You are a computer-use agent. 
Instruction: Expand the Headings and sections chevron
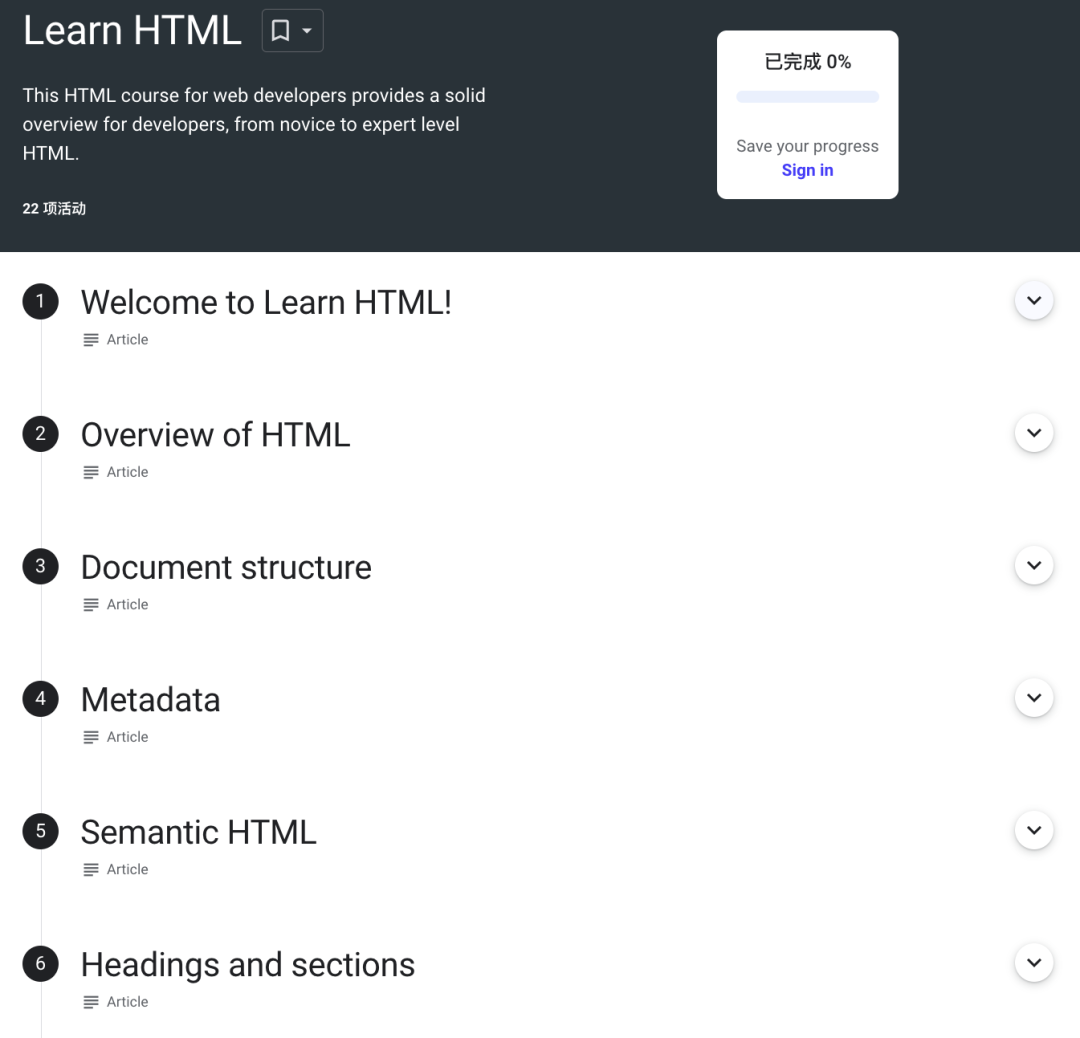click(1034, 962)
